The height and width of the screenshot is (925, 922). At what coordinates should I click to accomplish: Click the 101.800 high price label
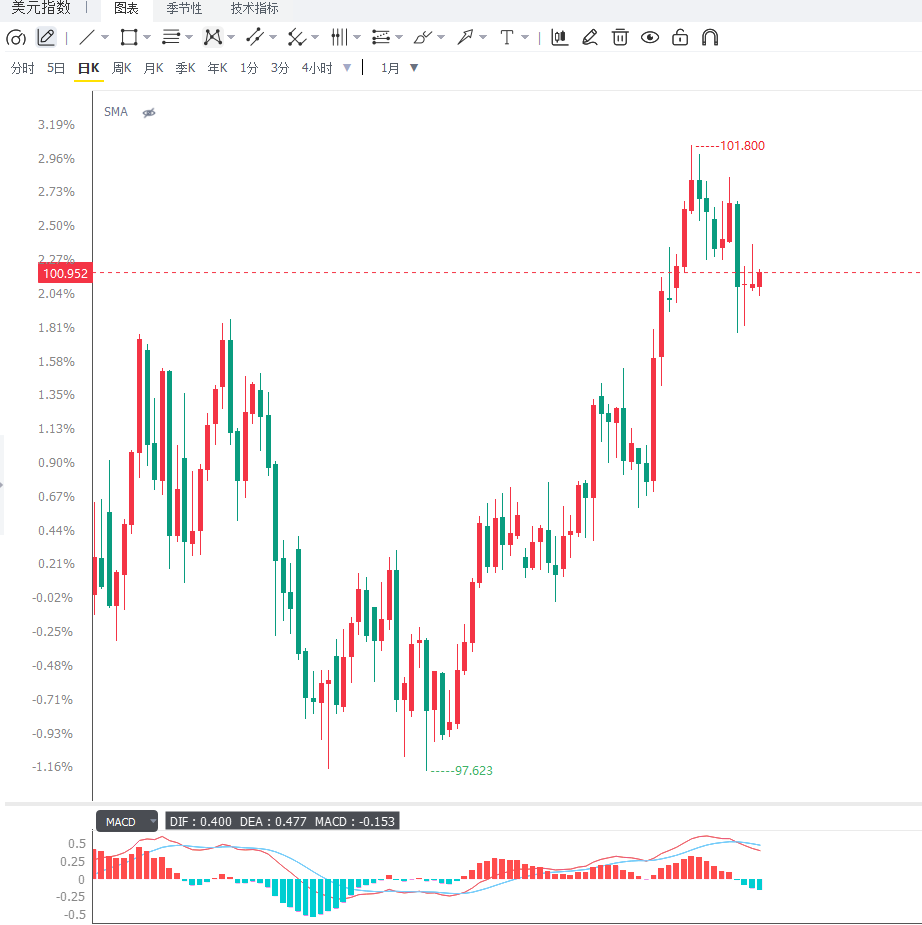tap(742, 146)
